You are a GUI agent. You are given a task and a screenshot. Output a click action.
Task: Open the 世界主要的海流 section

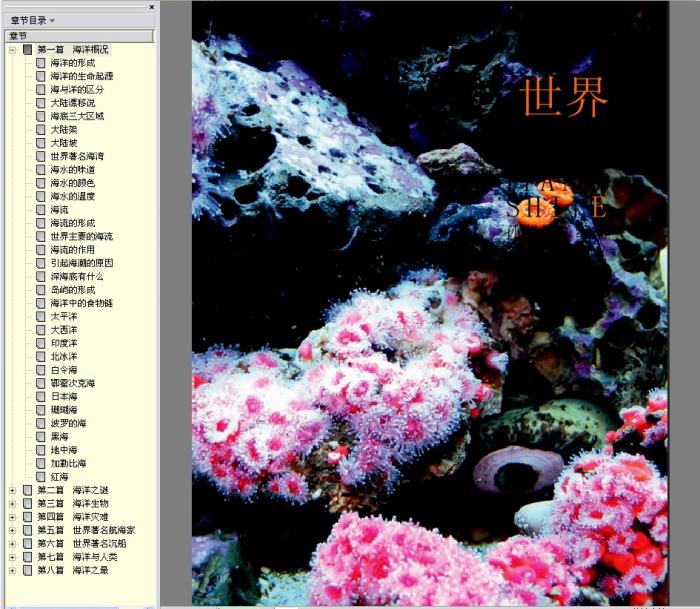[x=81, y=236]
